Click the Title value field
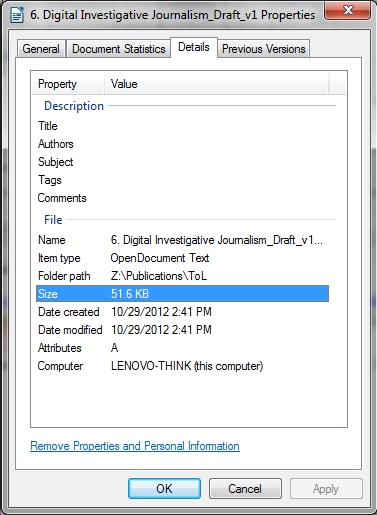 [218, 126]
